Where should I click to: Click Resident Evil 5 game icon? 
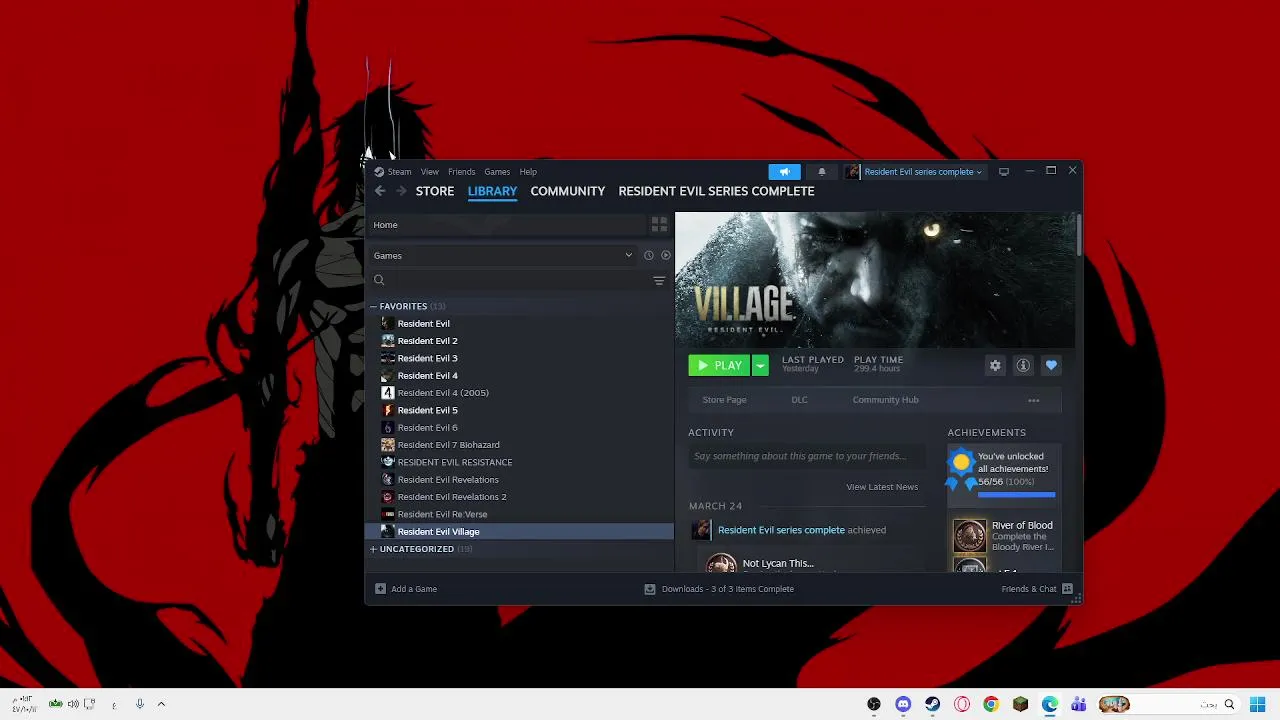click(x=388, y=410)
